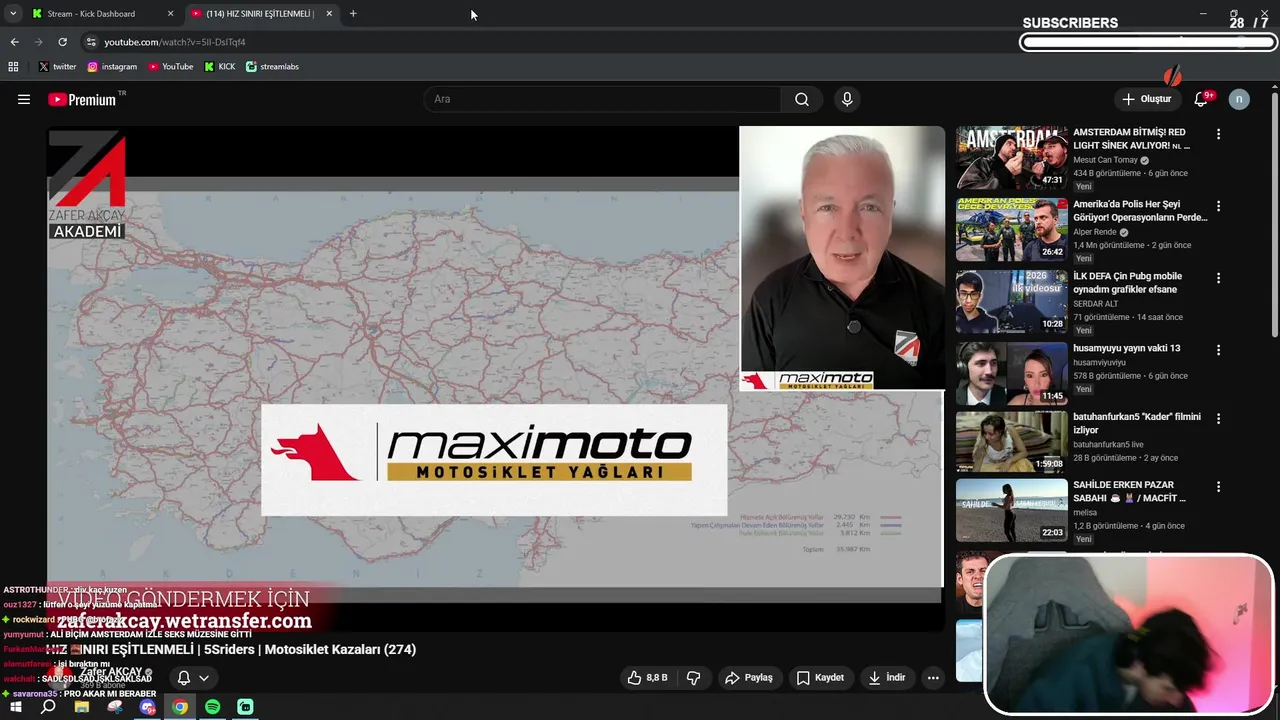This screenshot has height=720, width=1280.
Task: Open instagram bookmark
Action: [x=112, y=66]
